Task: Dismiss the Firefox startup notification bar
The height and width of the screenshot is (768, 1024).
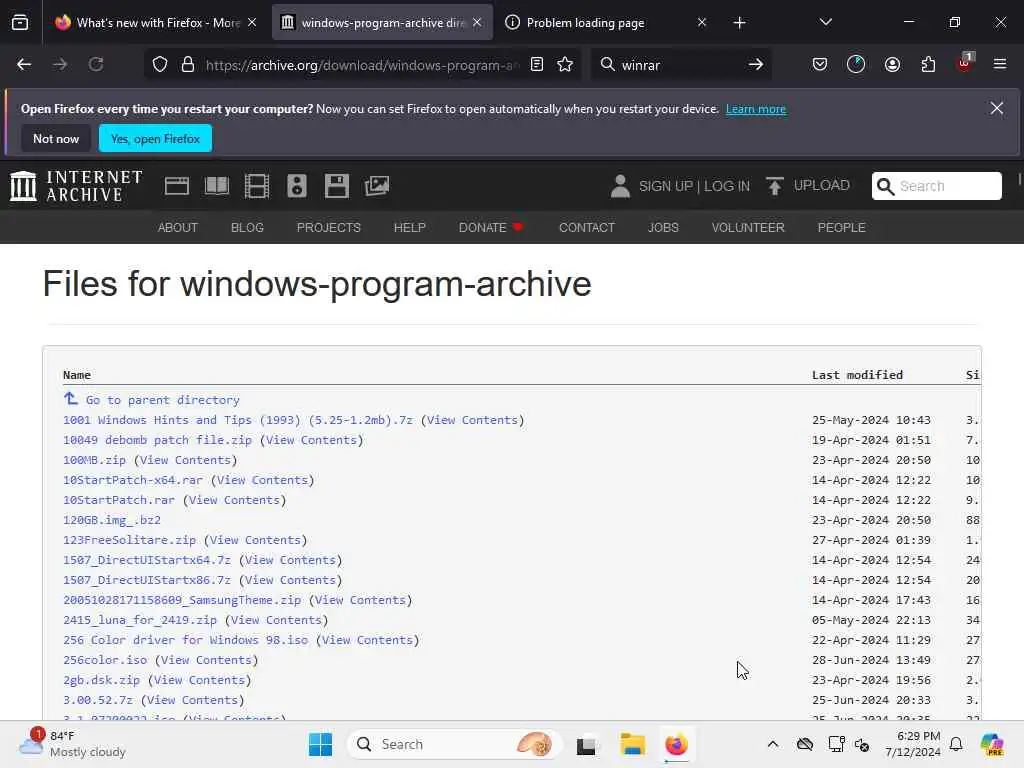Action: click(x=997, y=108)
